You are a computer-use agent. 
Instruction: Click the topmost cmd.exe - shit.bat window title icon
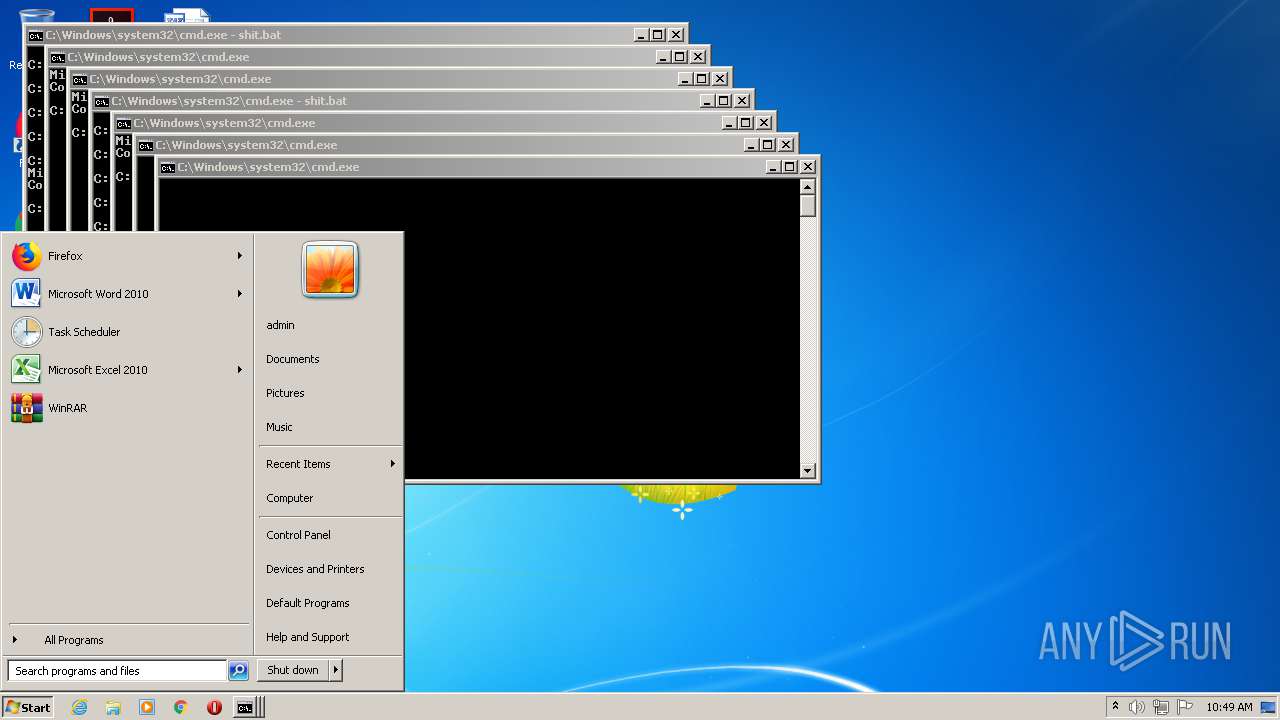(x=36, y=35)
